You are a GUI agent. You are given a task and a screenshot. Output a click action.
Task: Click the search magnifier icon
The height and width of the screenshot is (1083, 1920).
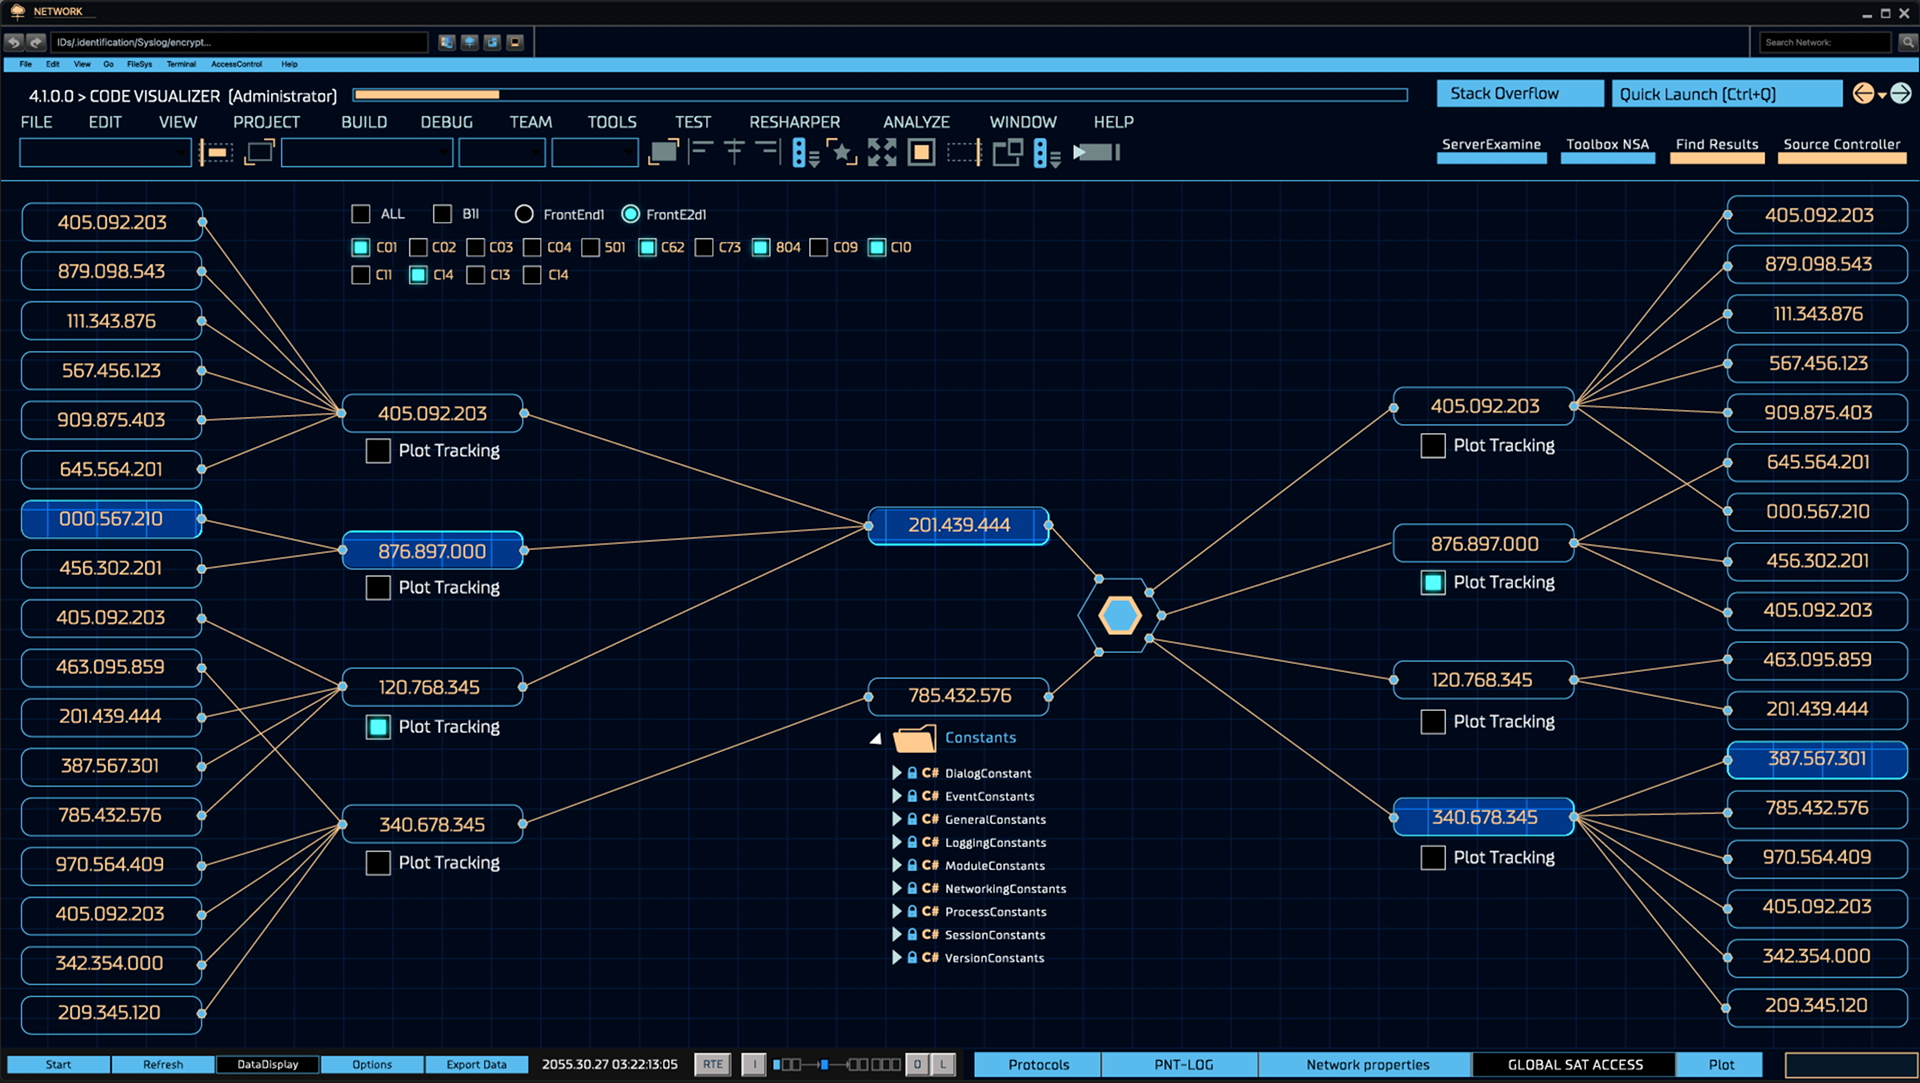(x=1907, y=42)
